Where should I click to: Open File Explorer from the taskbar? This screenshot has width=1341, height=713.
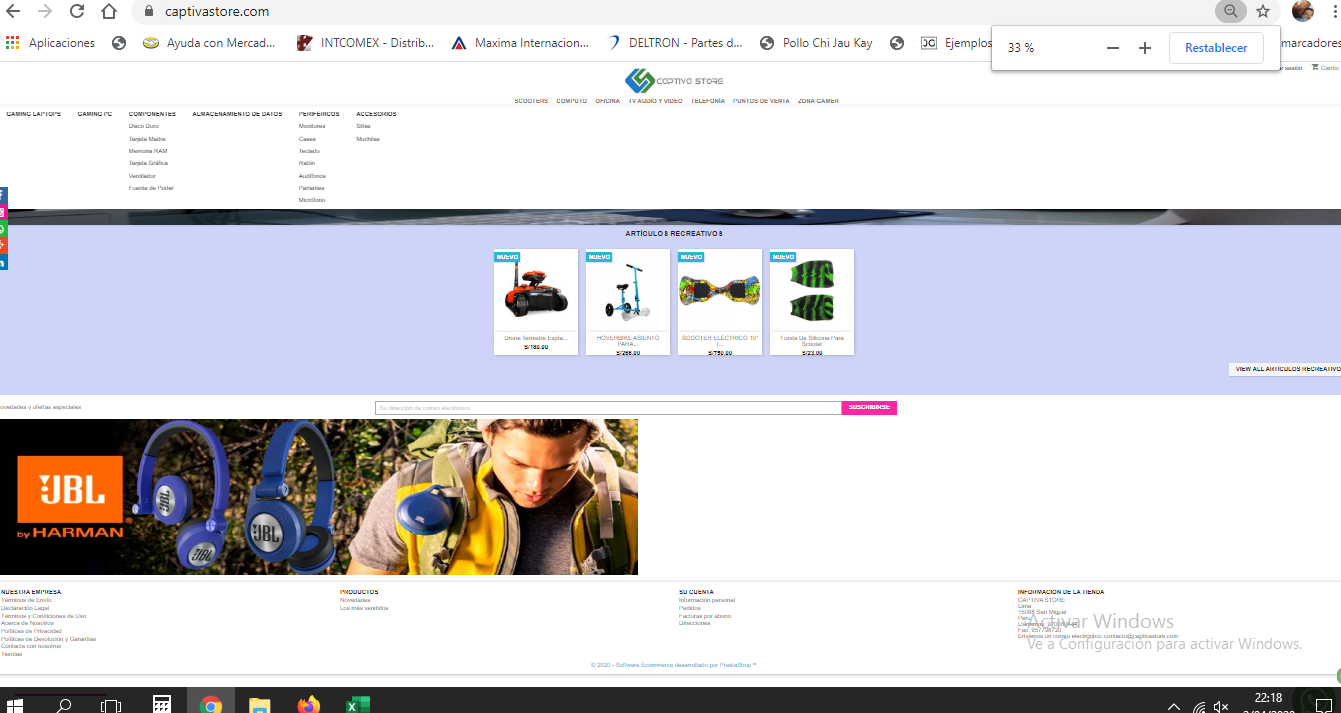259,705
